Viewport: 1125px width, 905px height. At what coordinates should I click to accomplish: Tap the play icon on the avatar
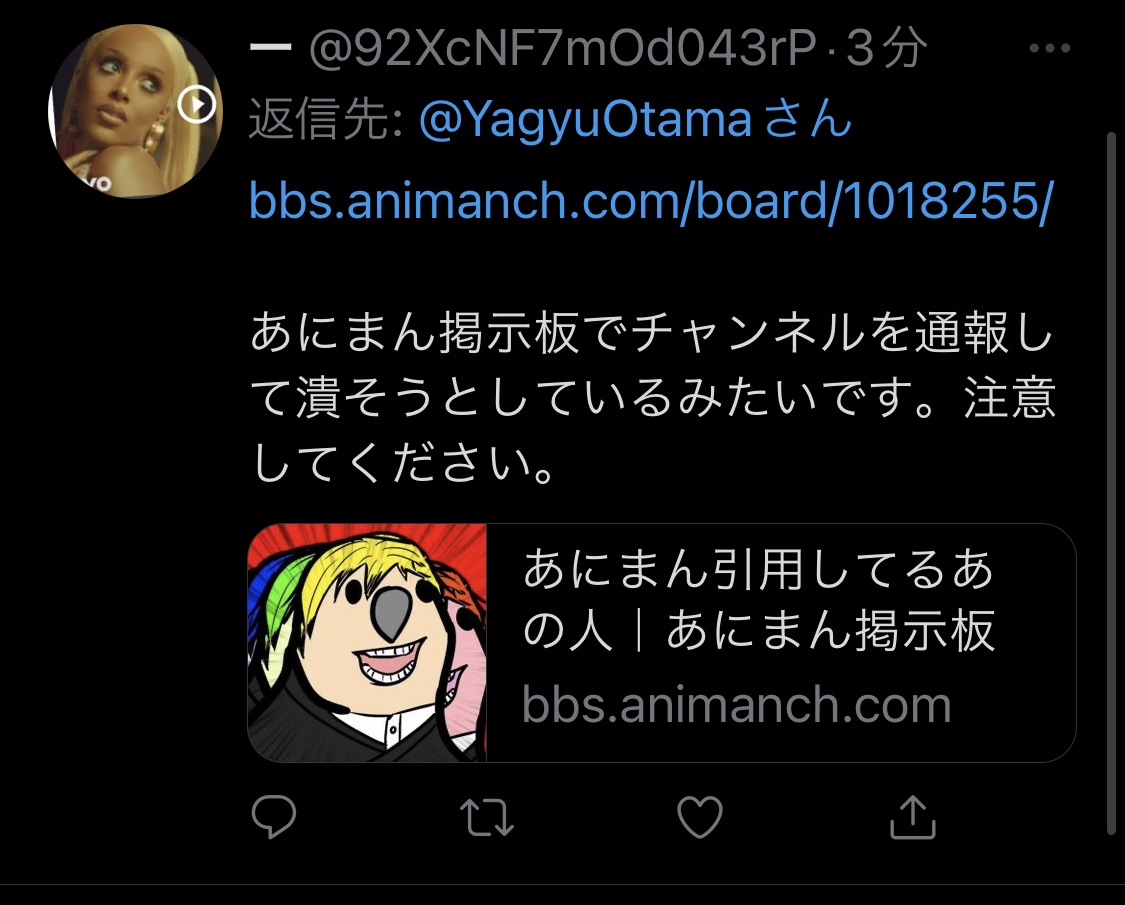pyautogui.click(x=197, y=105)
